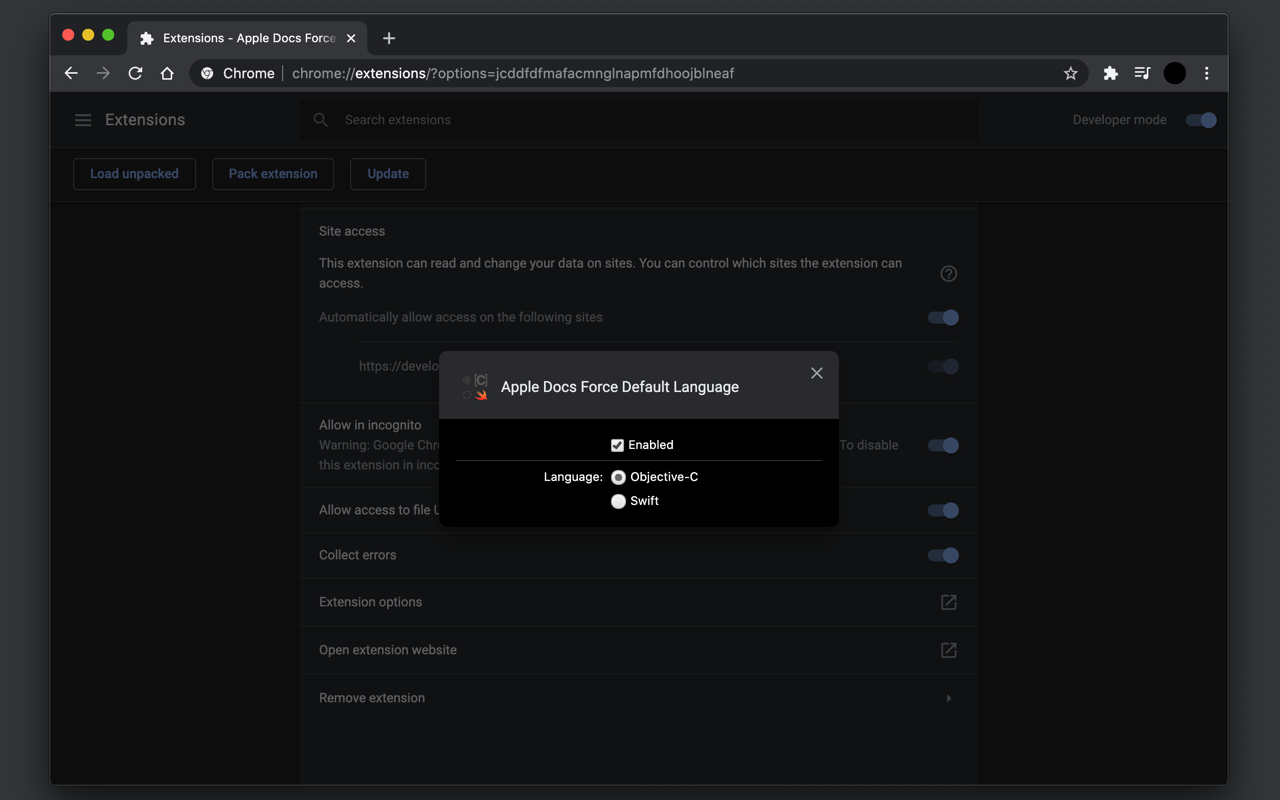The height and width of the screenshot is (800, 1280).
Task: Click the Language: label in the dialog
Action: pos(573,477)
